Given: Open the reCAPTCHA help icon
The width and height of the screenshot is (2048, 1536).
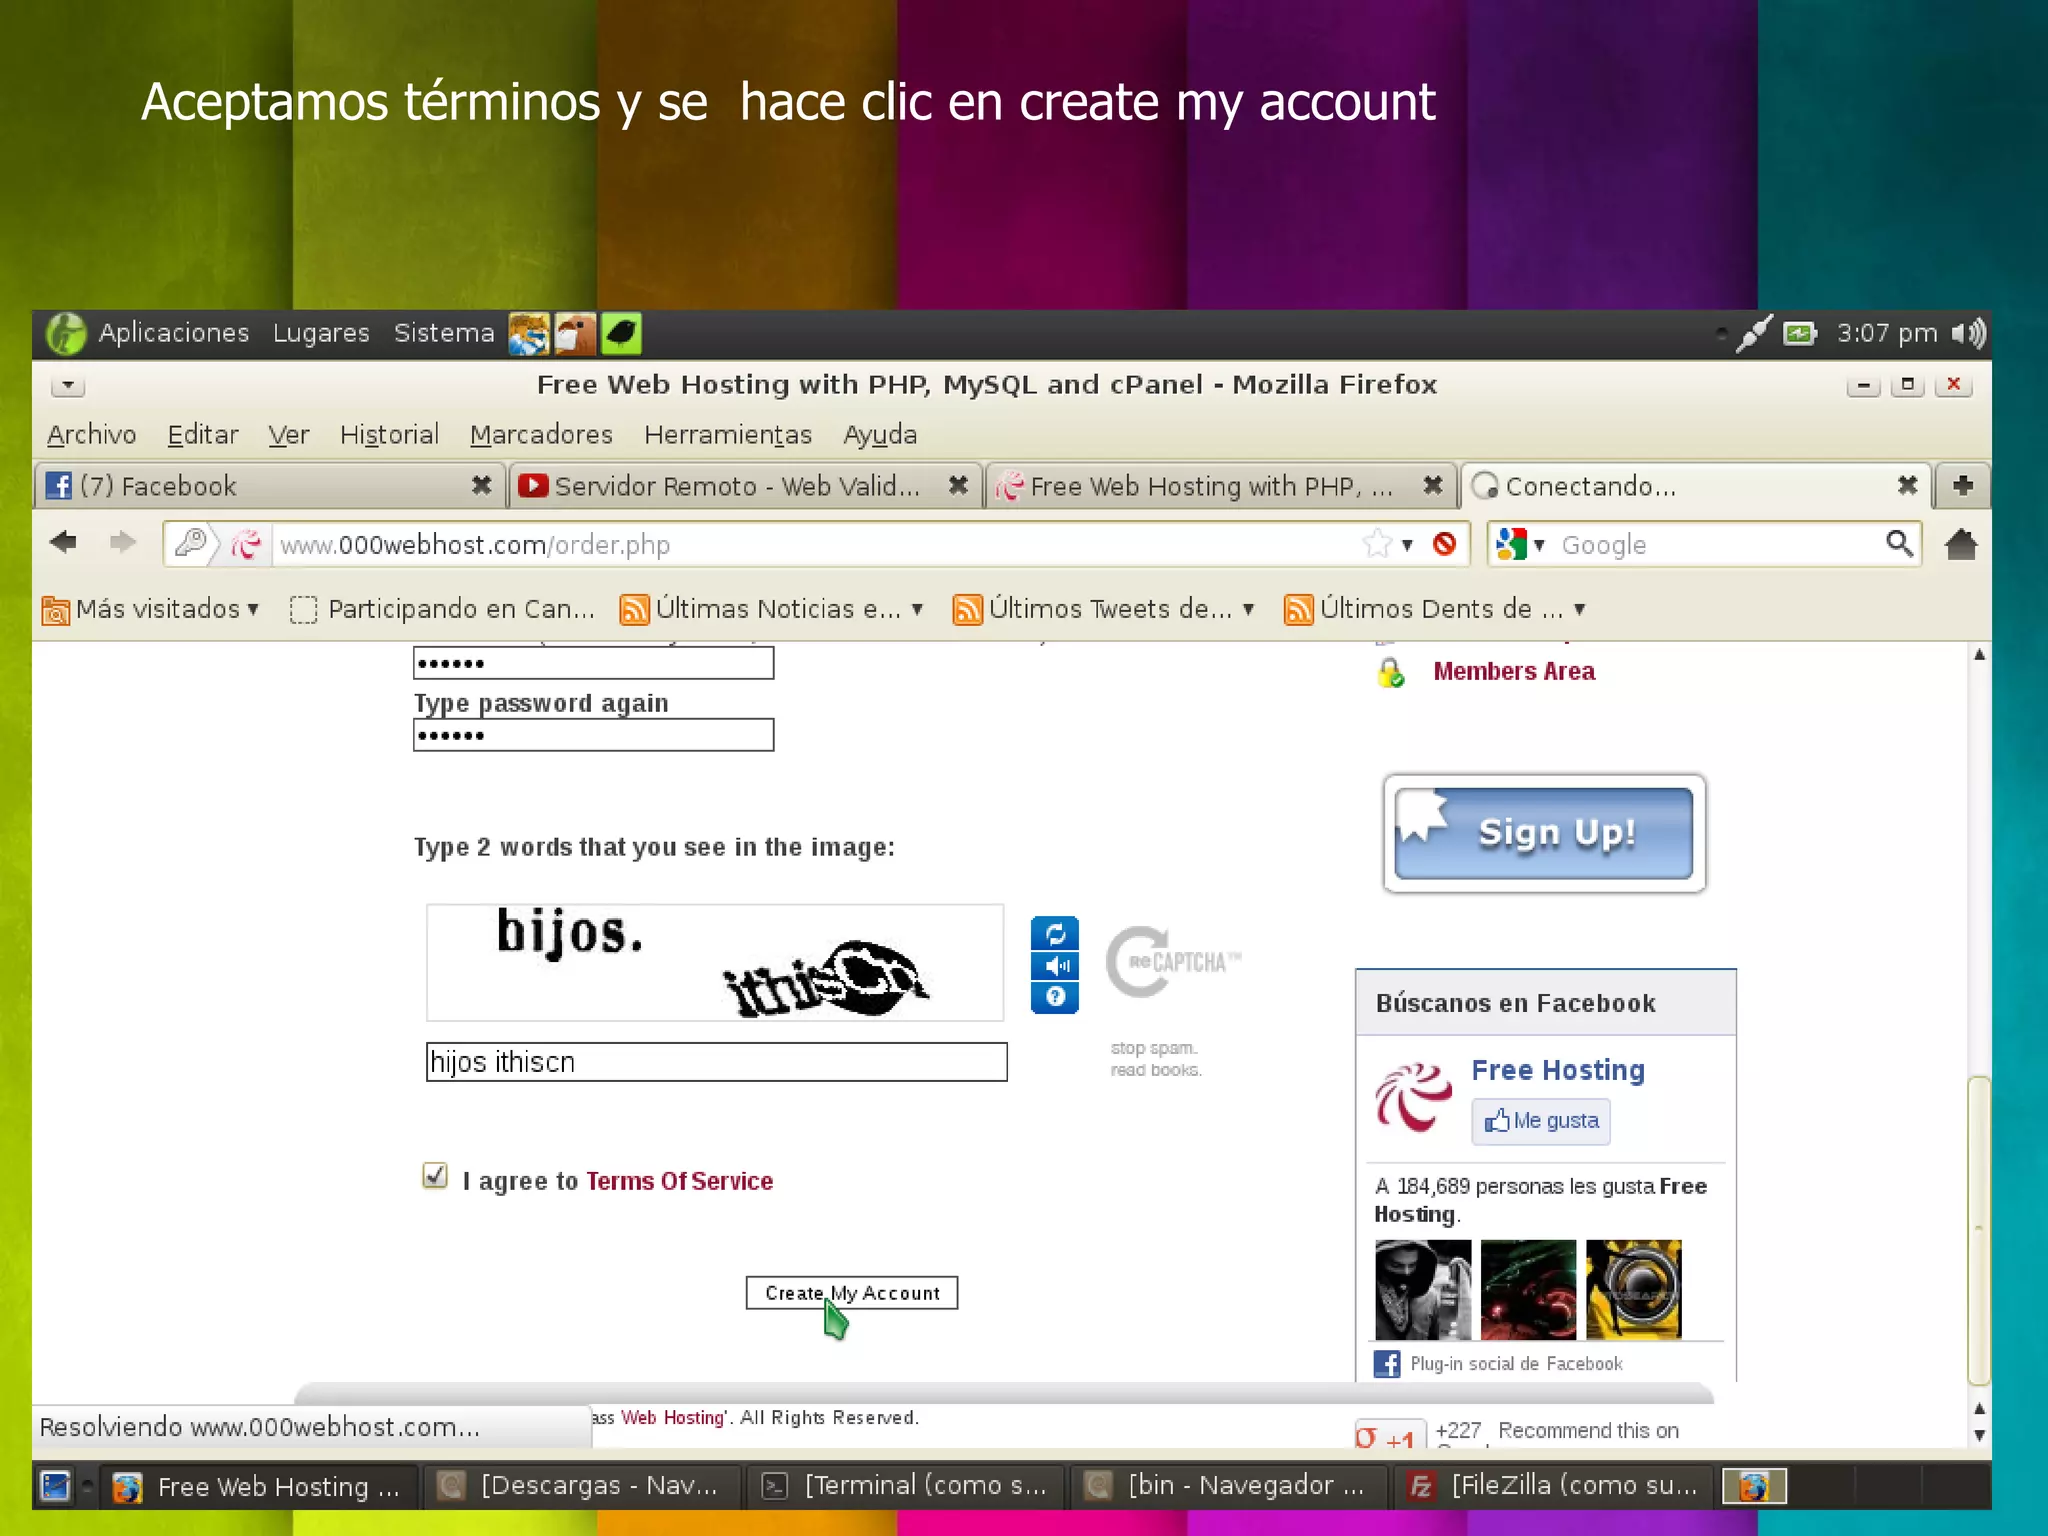Looking at the screenshot, I should coord(1054,996).
